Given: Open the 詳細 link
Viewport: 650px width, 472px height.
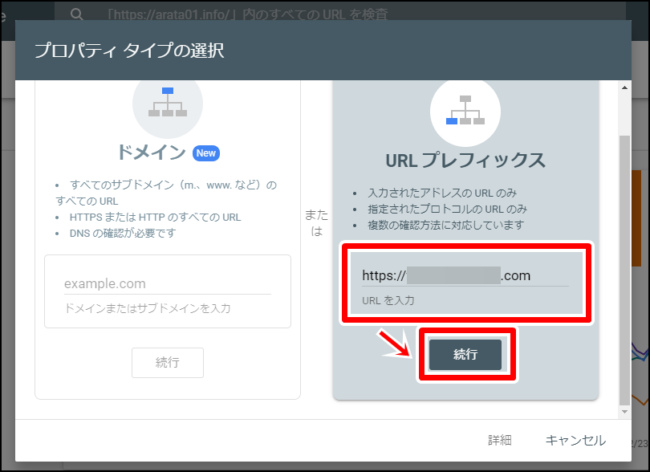Looking at the screenshot, I should 500,440.
